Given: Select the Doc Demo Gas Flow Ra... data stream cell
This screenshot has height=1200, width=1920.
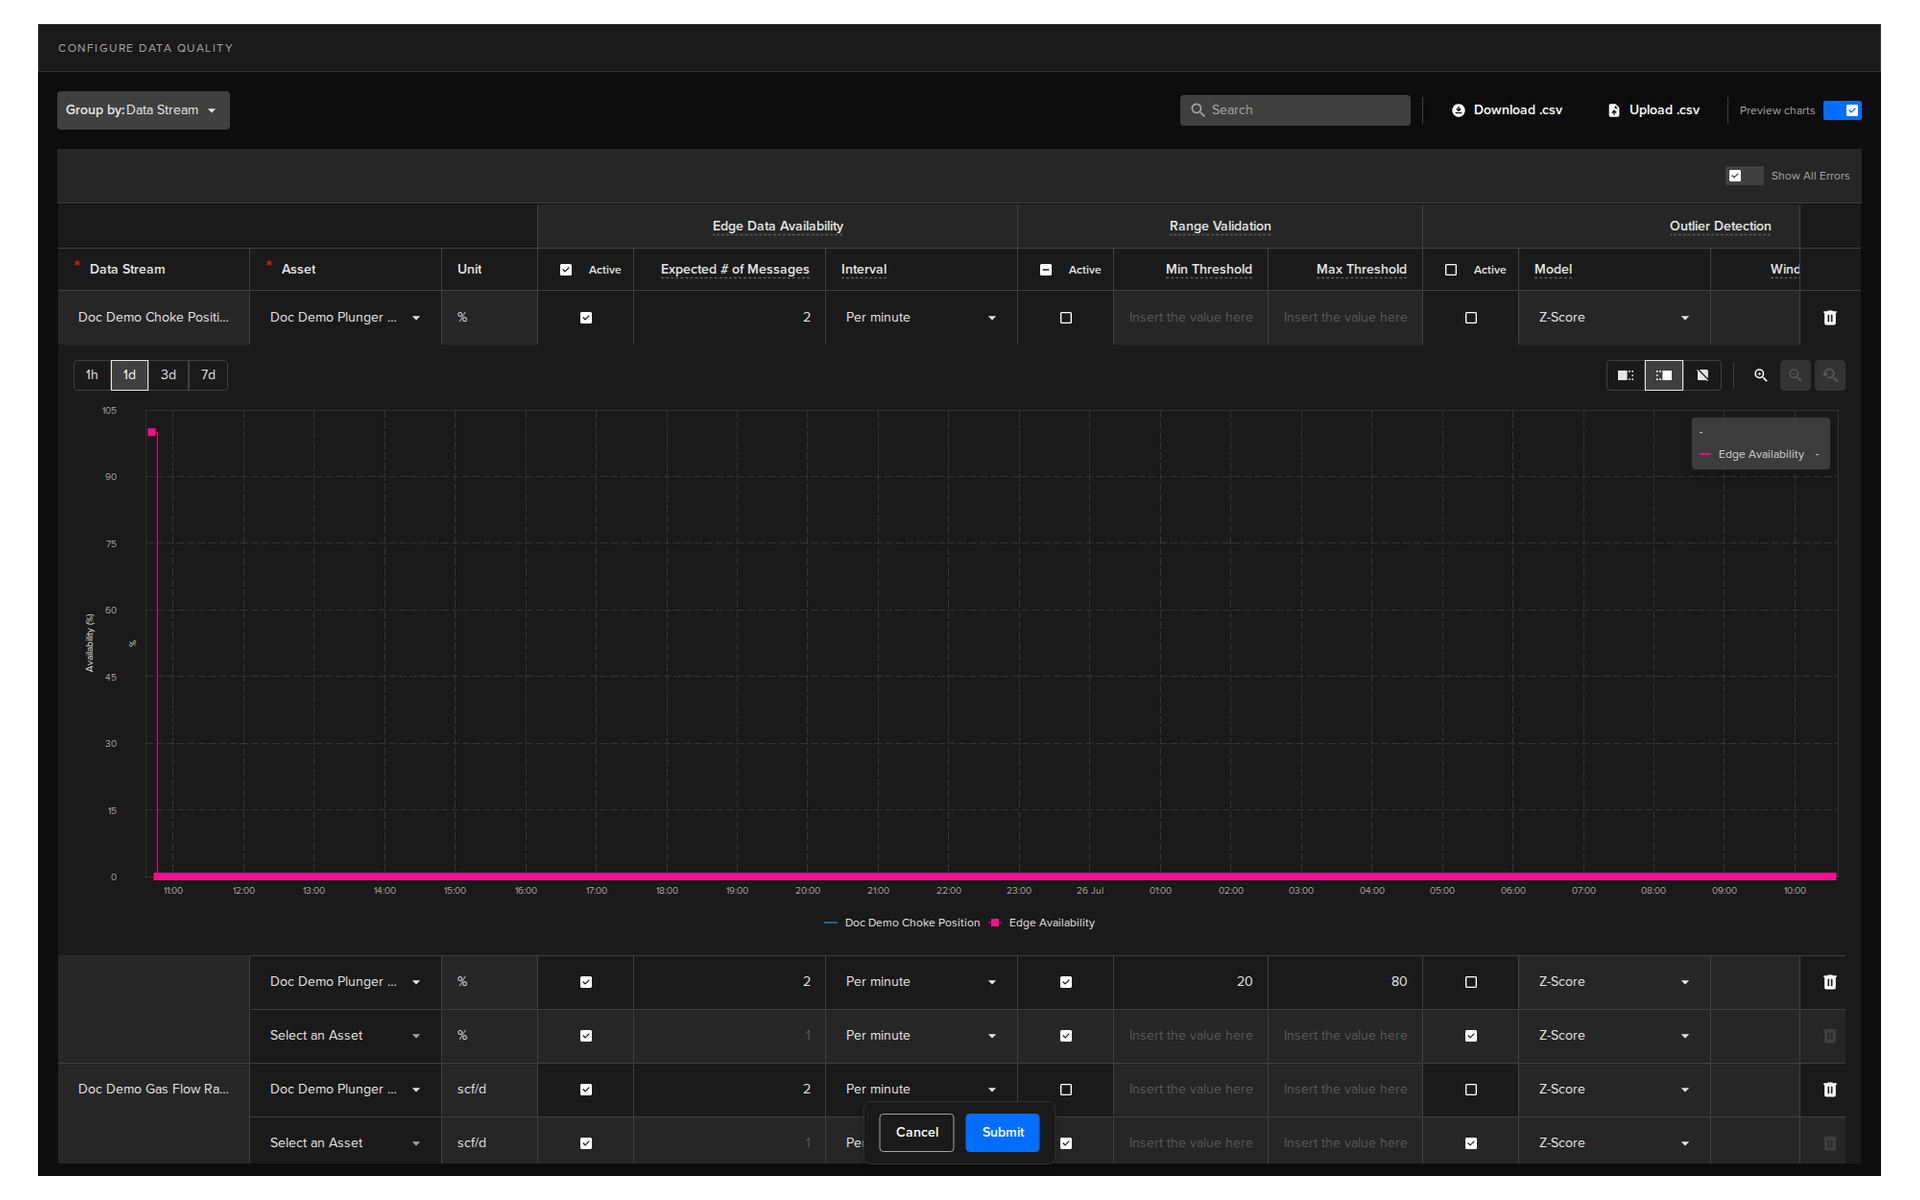Looking at the screenshot, I should tap(153, 1089).
